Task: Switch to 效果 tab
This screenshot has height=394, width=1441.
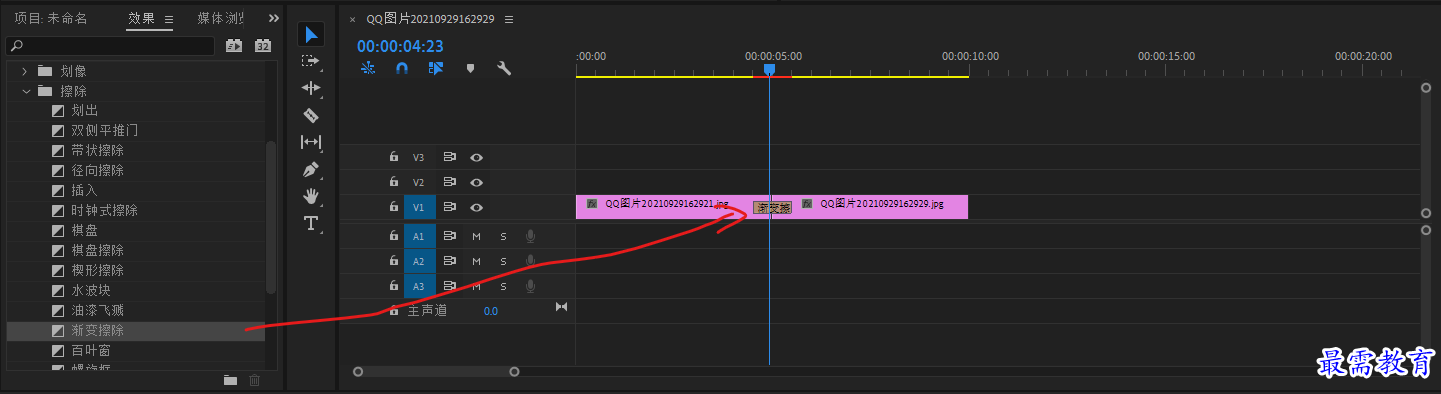Action: (141, 19)
